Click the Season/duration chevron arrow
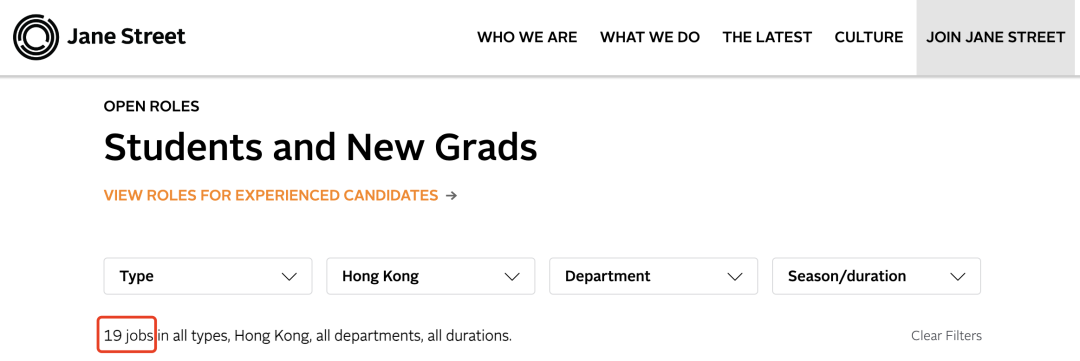Screen dimensions: 1080x361 tap(957, 277)
